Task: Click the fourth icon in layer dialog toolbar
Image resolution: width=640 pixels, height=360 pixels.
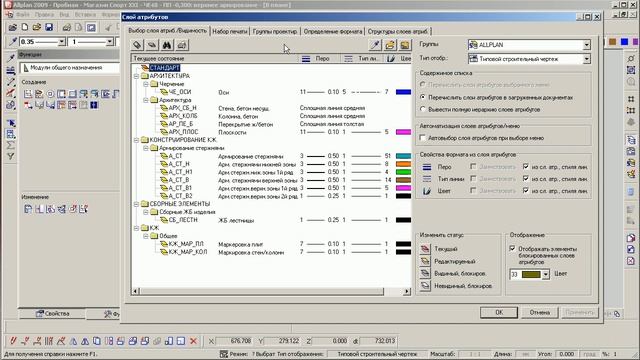Action: pyautogui.click(x=182, y=45)
